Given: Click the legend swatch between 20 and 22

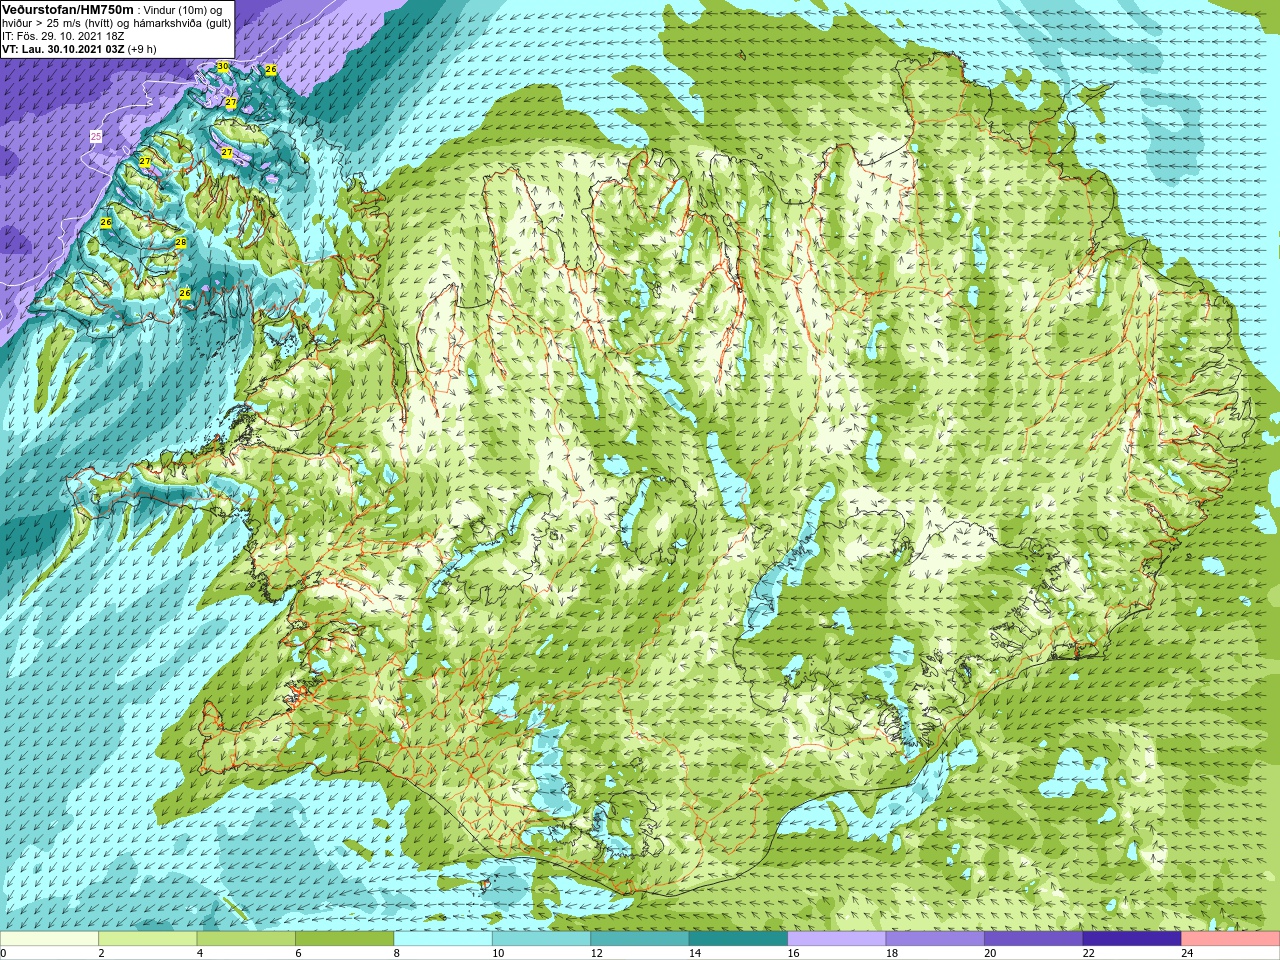Looking at the screenshot, I should pos(1034,939).
